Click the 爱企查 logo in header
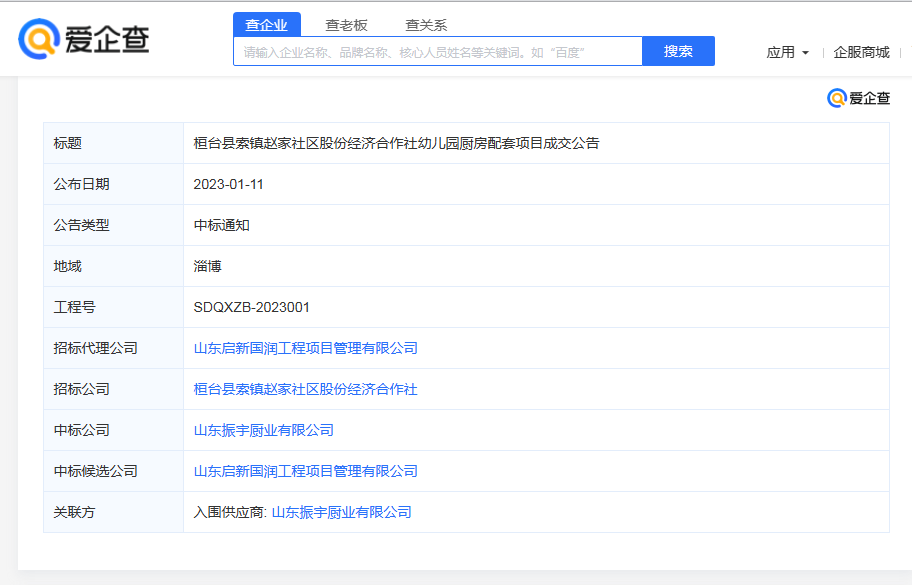 pyautogui.click(x=84, y=39)
